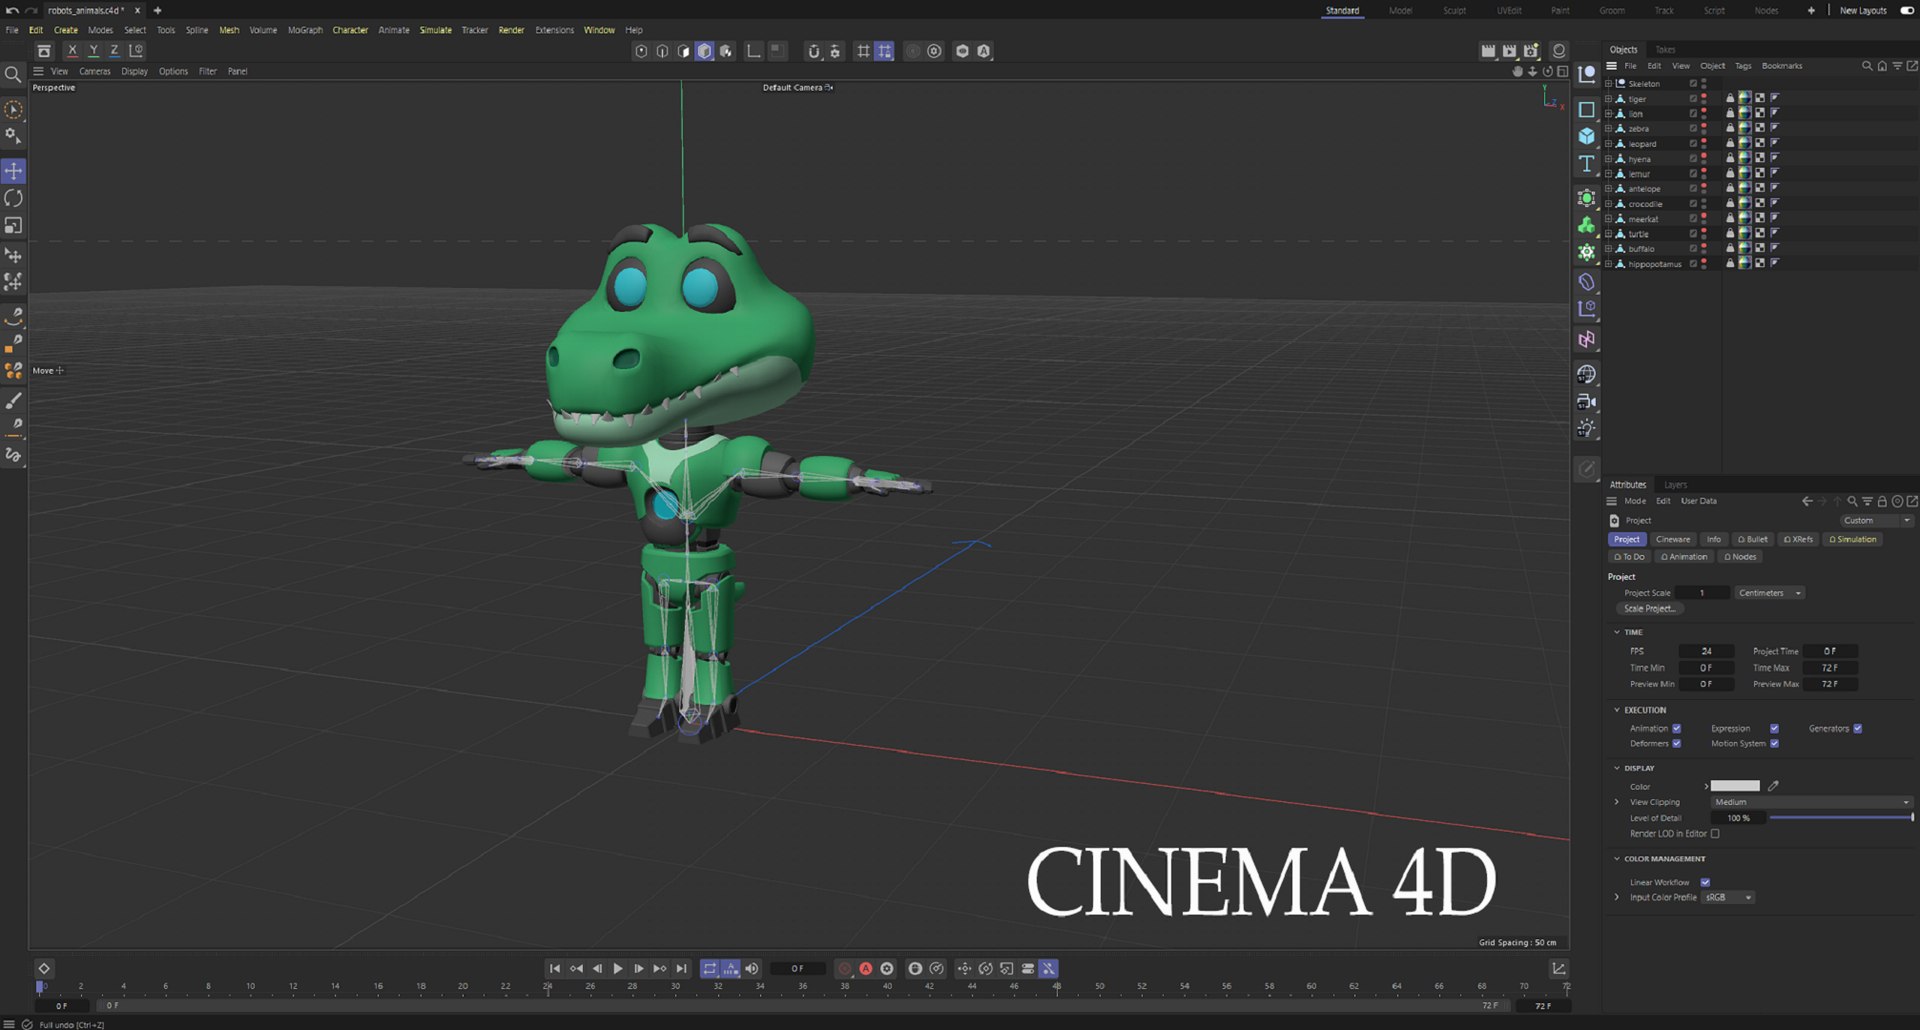The height and width of the screenshot is (1030, 1920).
Task: Select the Move tool in left toolbar
Action: point(14,171)
